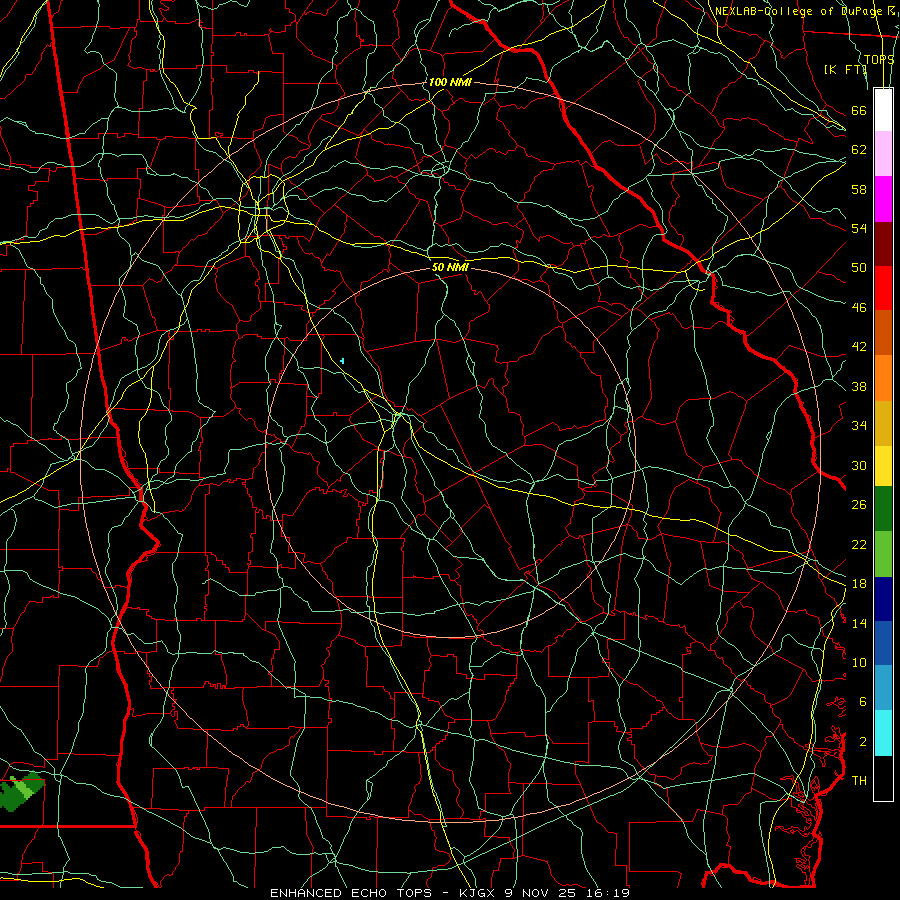Click the medium blue legend swatch
Image resolution: width=900 pixels, height=900 pixels.
tap(883, 643)
